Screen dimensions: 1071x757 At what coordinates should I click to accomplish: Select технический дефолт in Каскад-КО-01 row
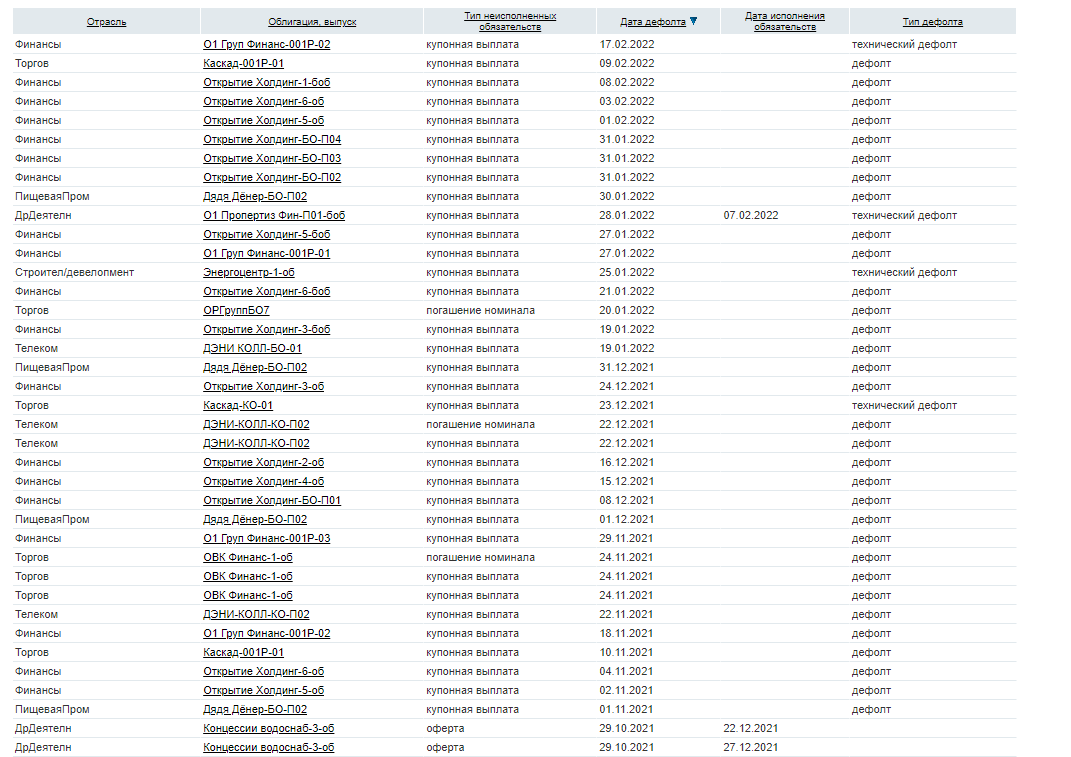coord(904,406)
